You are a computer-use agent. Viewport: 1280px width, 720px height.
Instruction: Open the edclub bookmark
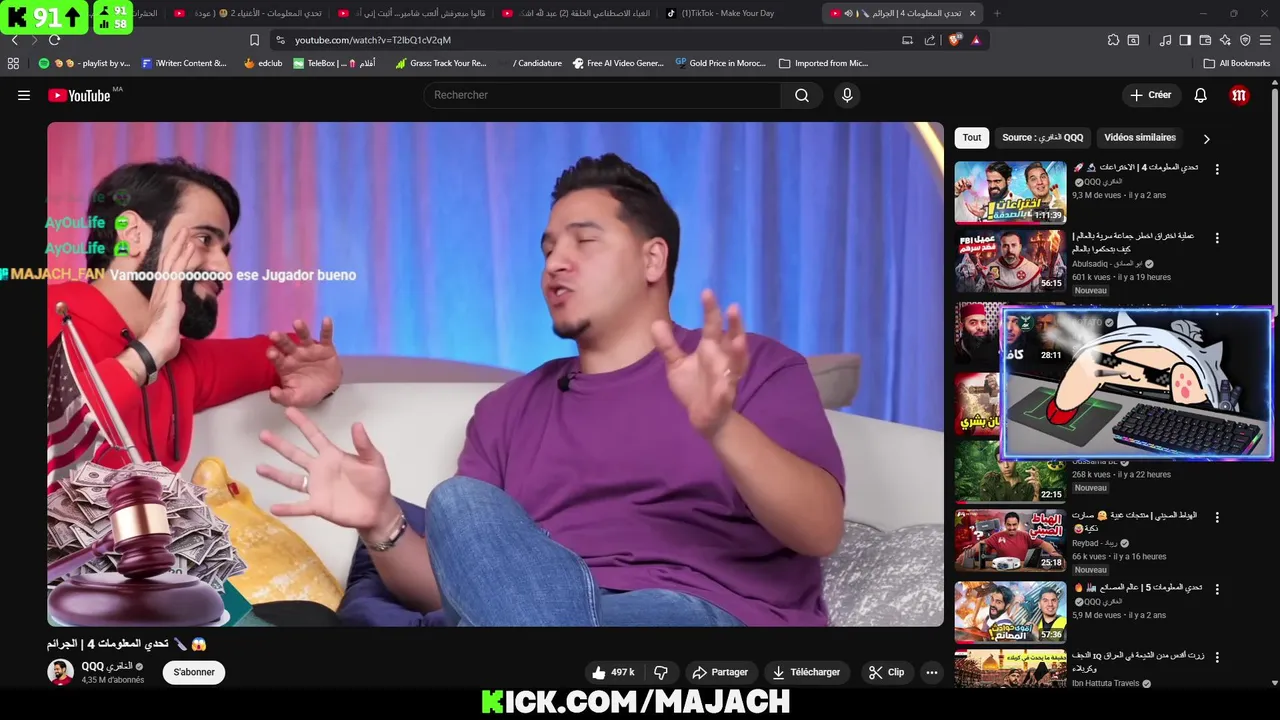tap(262, 63)
